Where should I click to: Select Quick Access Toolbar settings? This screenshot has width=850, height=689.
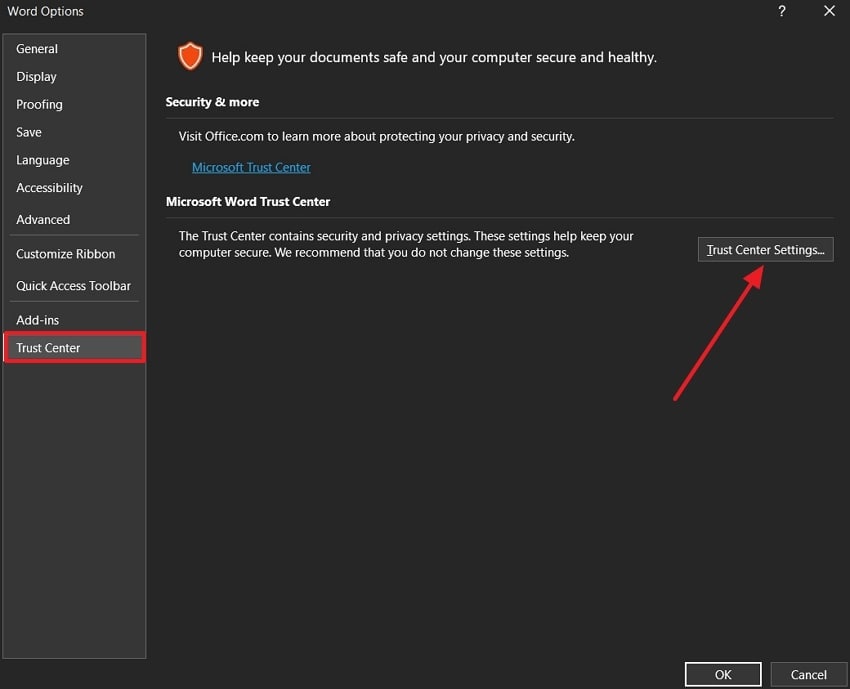coord(73,286)
